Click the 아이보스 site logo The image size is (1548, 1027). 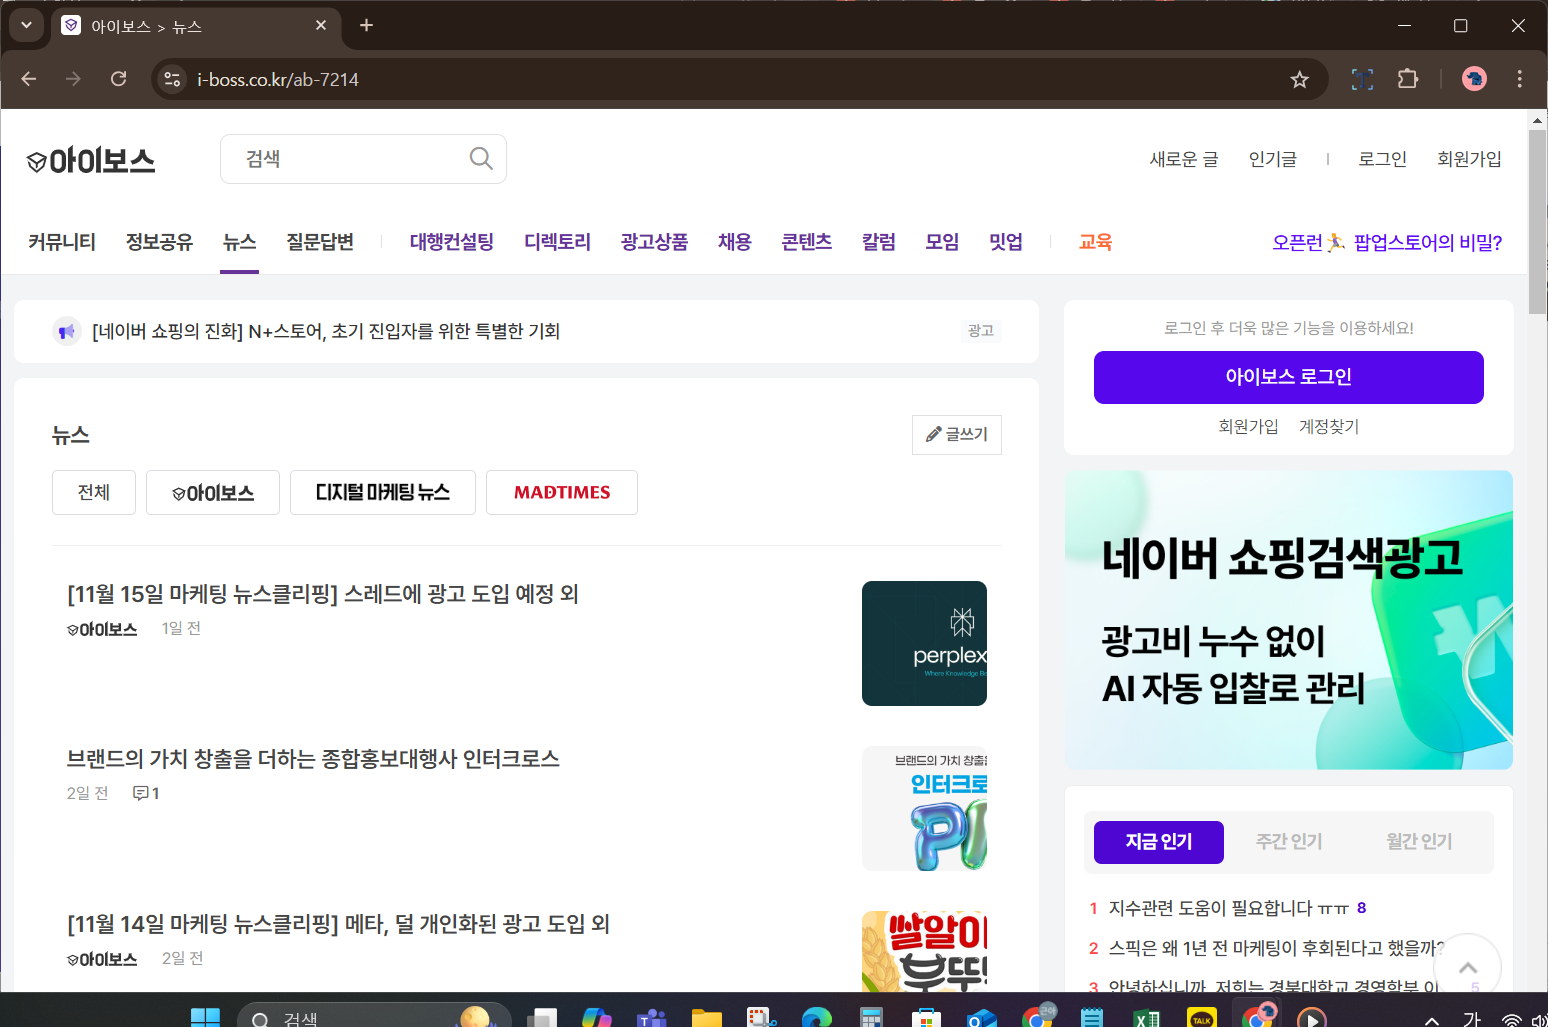coord(90,160)
